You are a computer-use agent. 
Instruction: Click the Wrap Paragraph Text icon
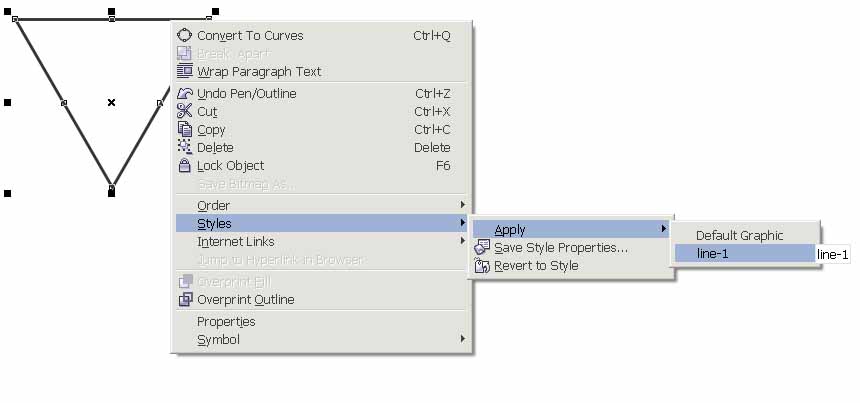(185, 71)
